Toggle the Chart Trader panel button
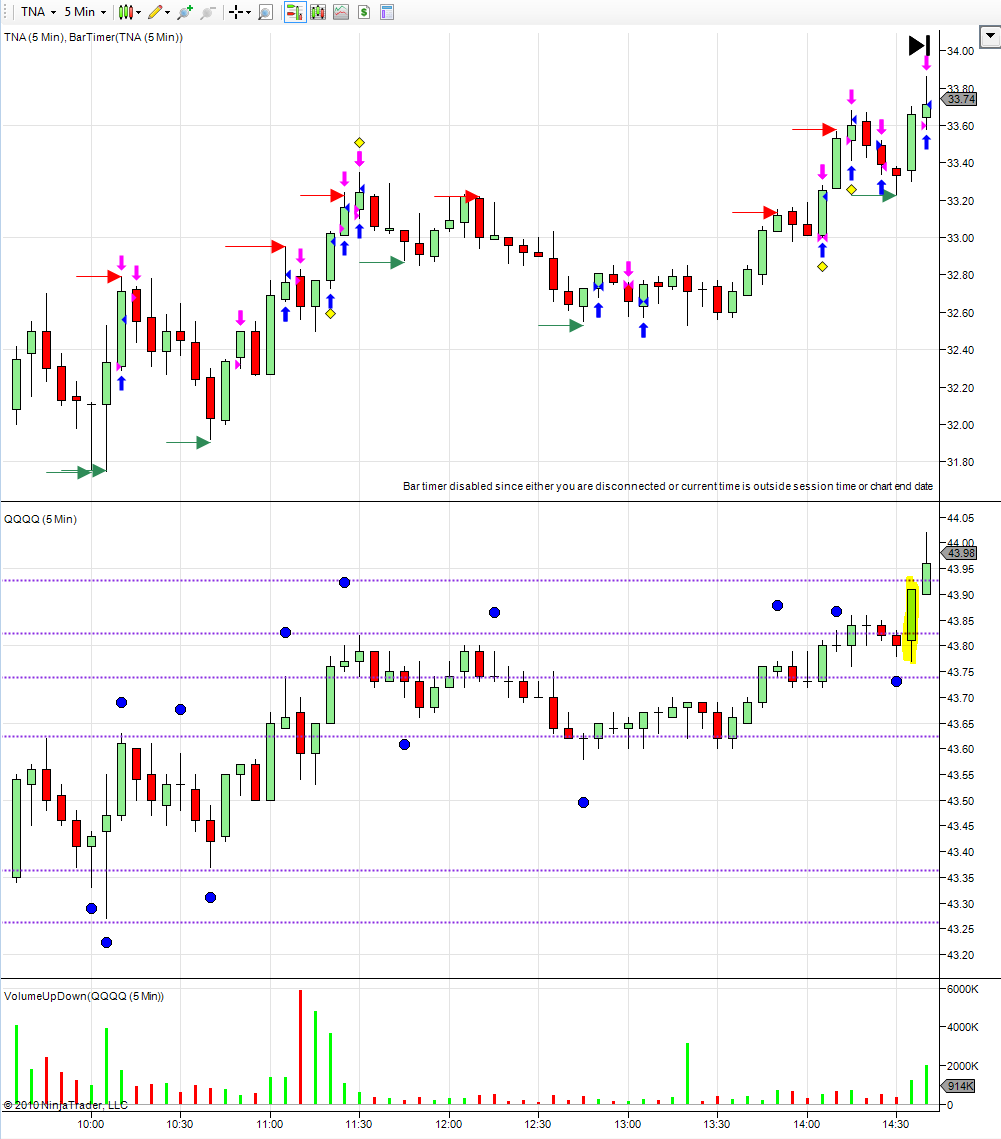1001x1139 pixels. pyautogui.click(x=294, y=12)
